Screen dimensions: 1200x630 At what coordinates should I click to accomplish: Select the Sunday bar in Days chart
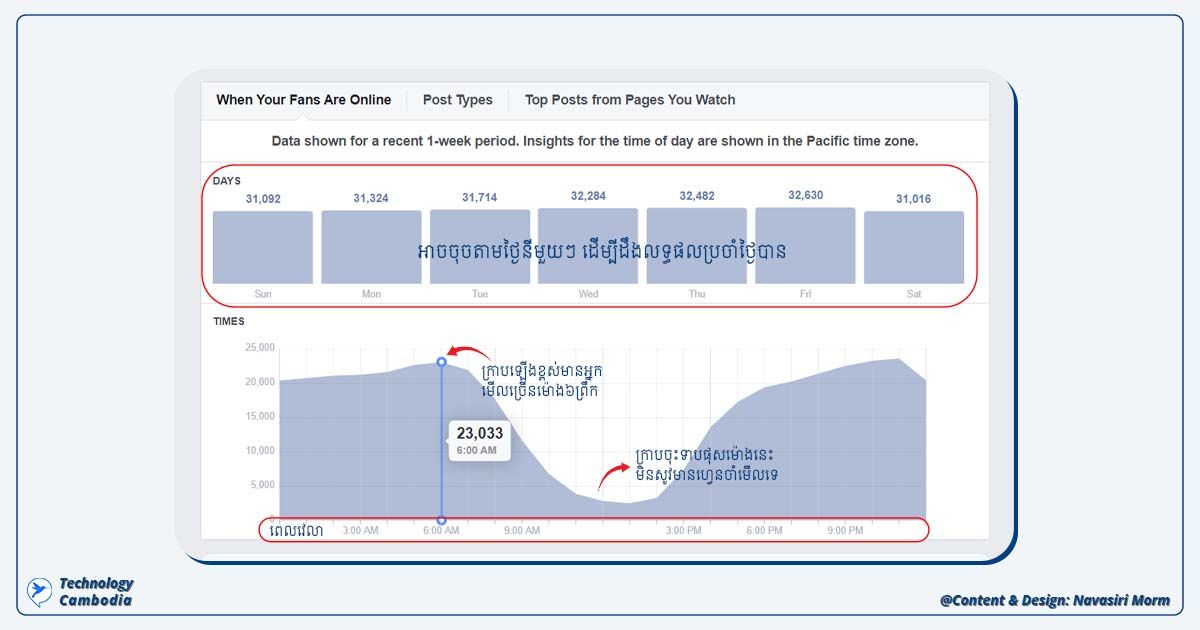[x=262, y=247]
